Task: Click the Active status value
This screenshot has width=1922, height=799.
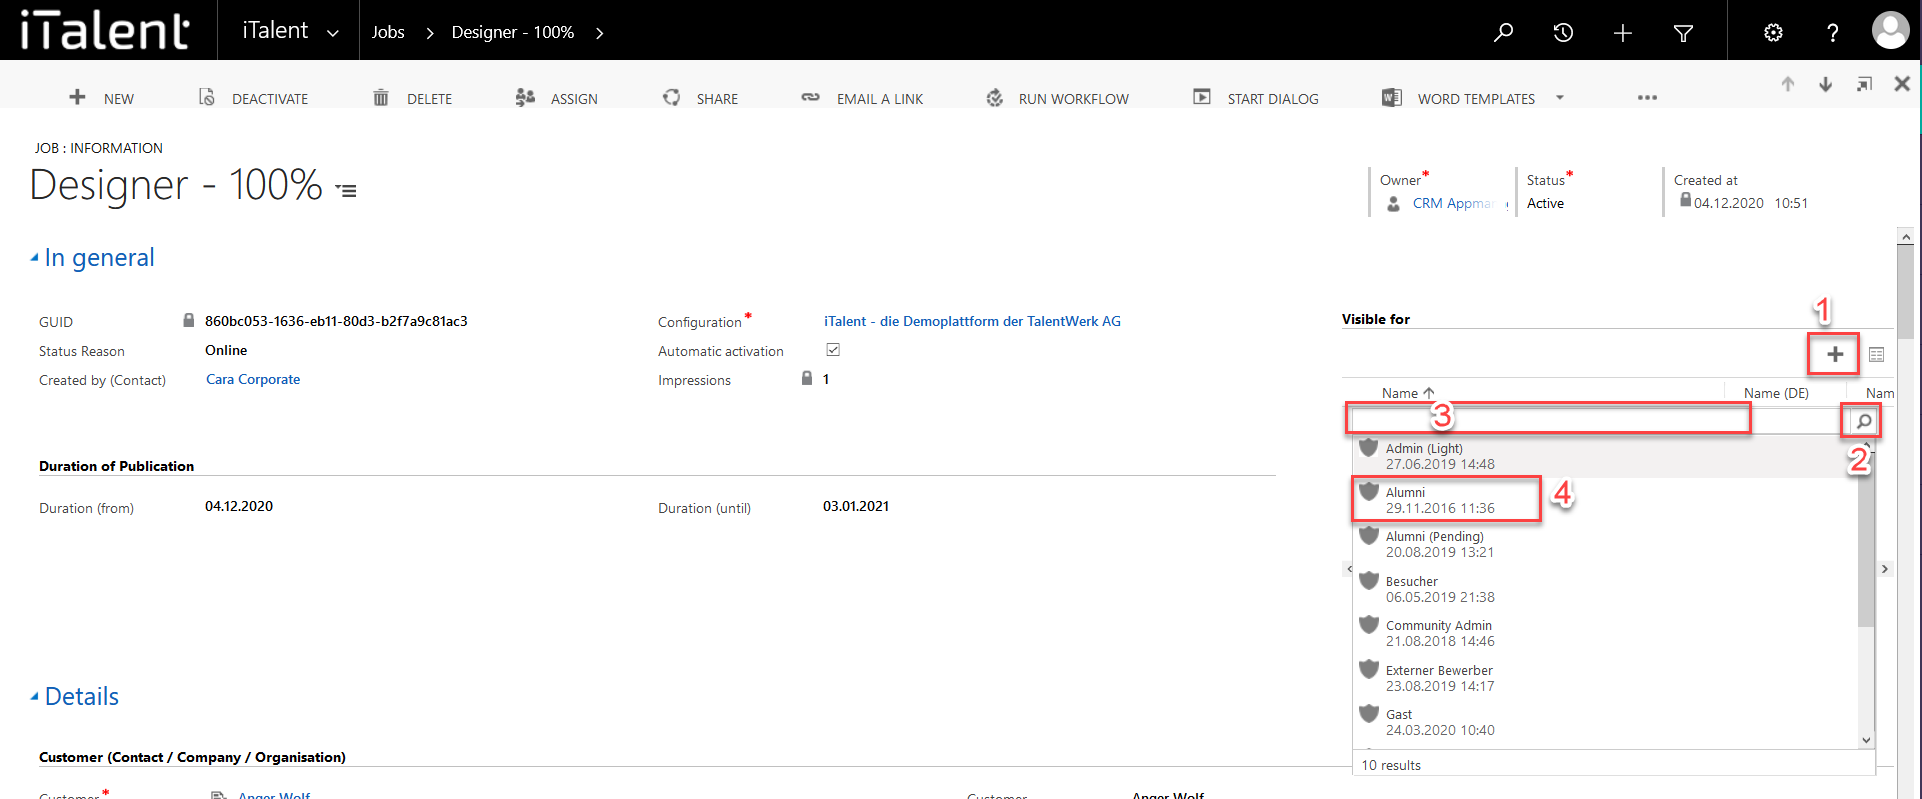Action: [1545, 203]
